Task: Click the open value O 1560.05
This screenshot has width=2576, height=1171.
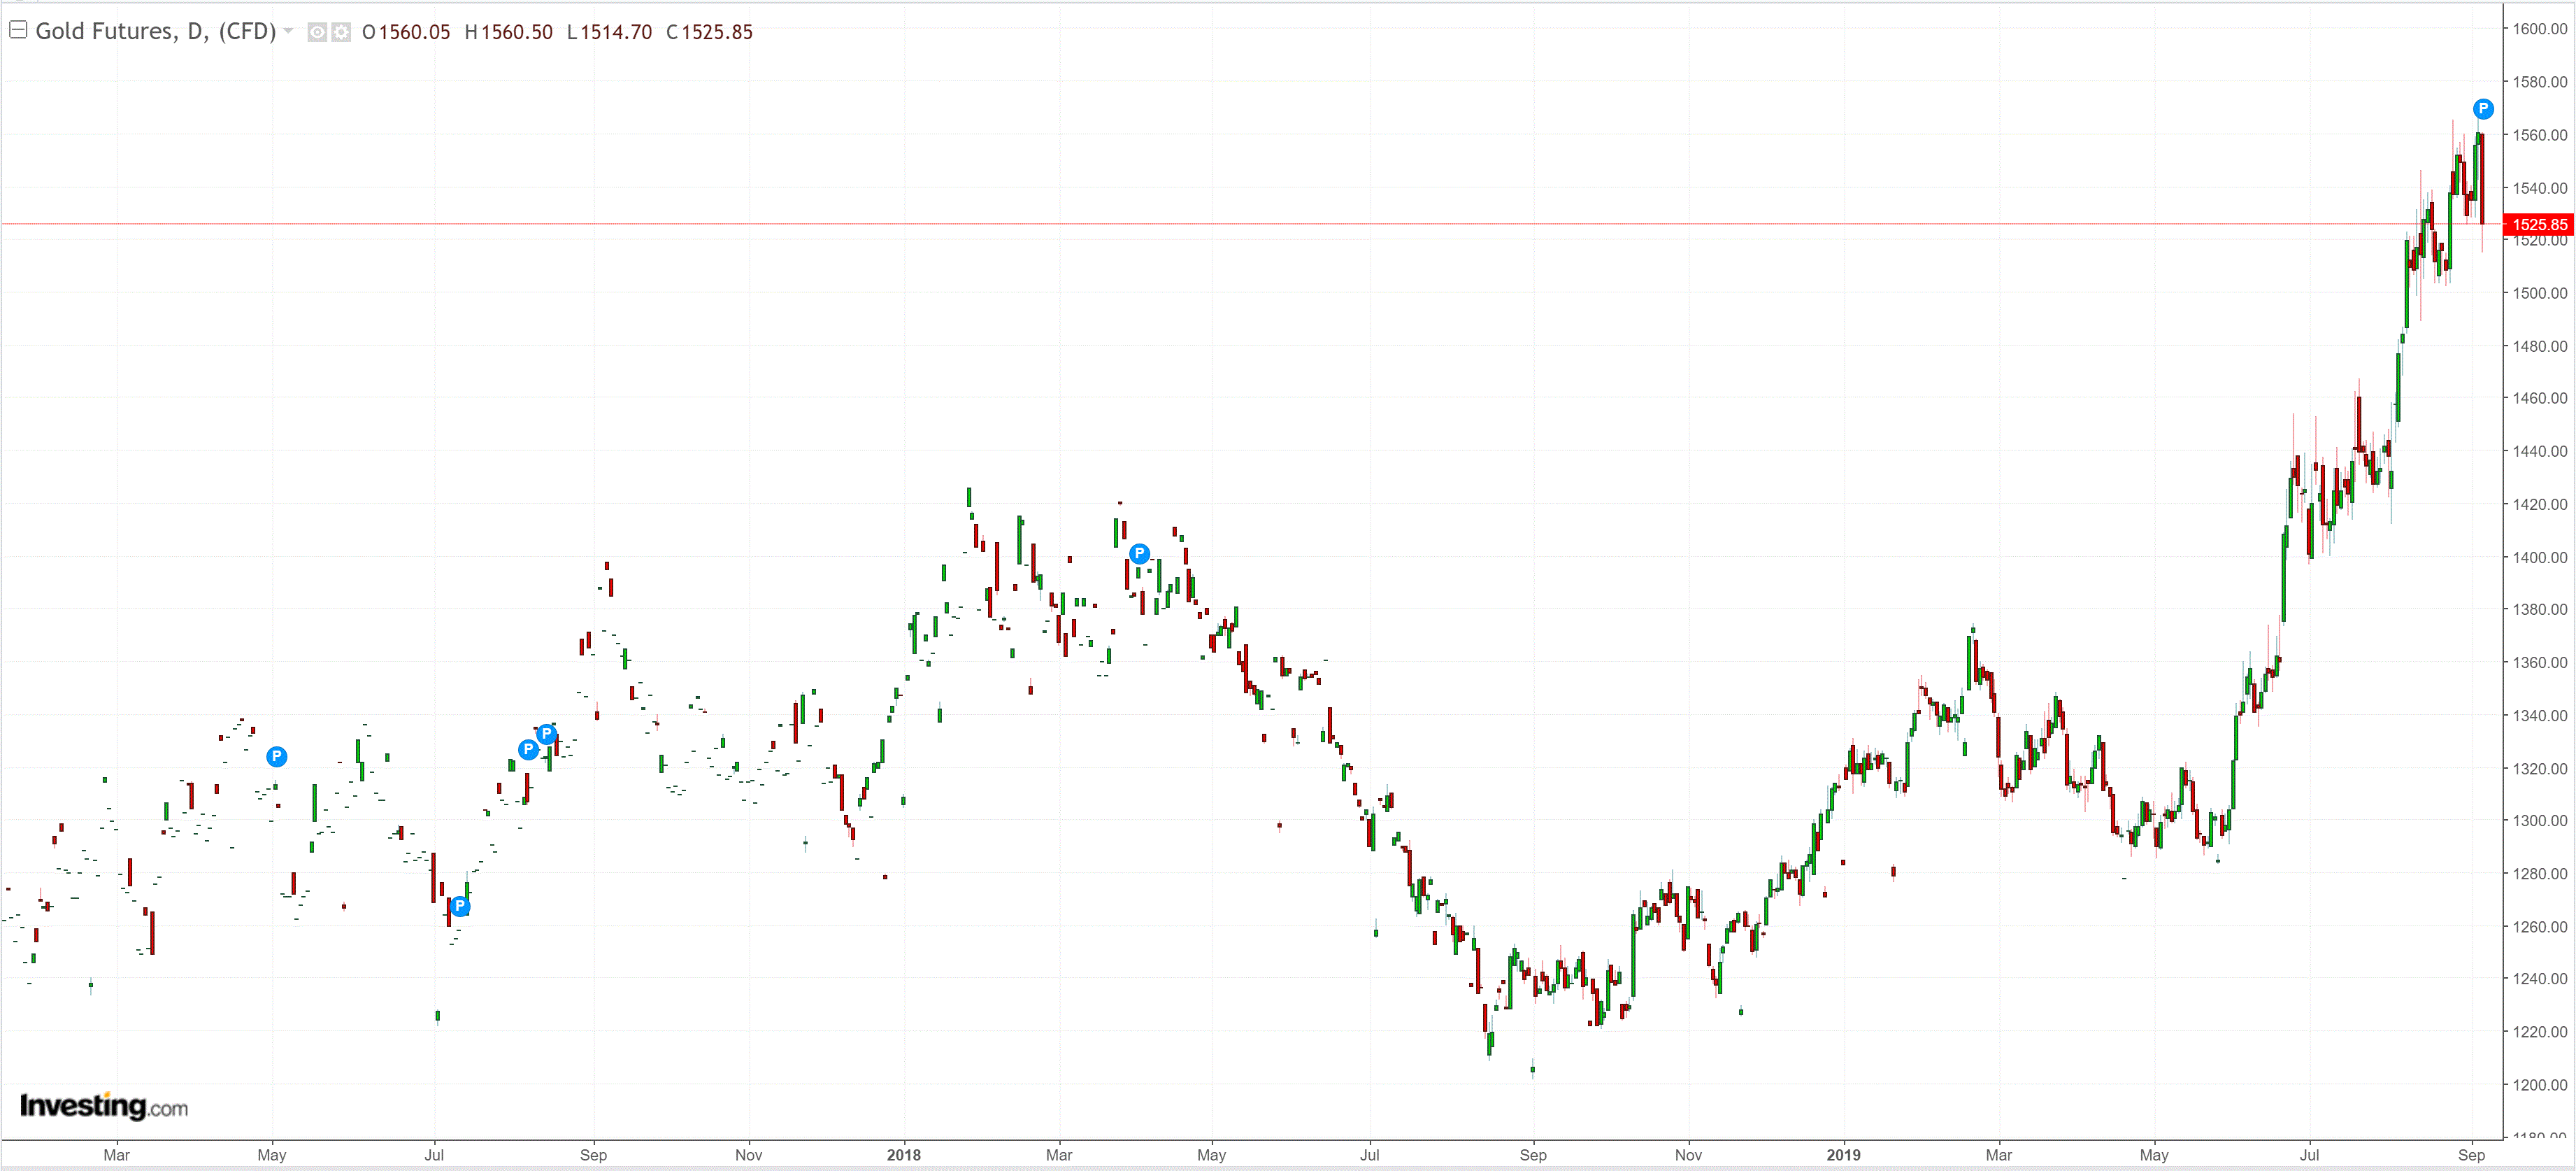Action: tap(406, 32)
